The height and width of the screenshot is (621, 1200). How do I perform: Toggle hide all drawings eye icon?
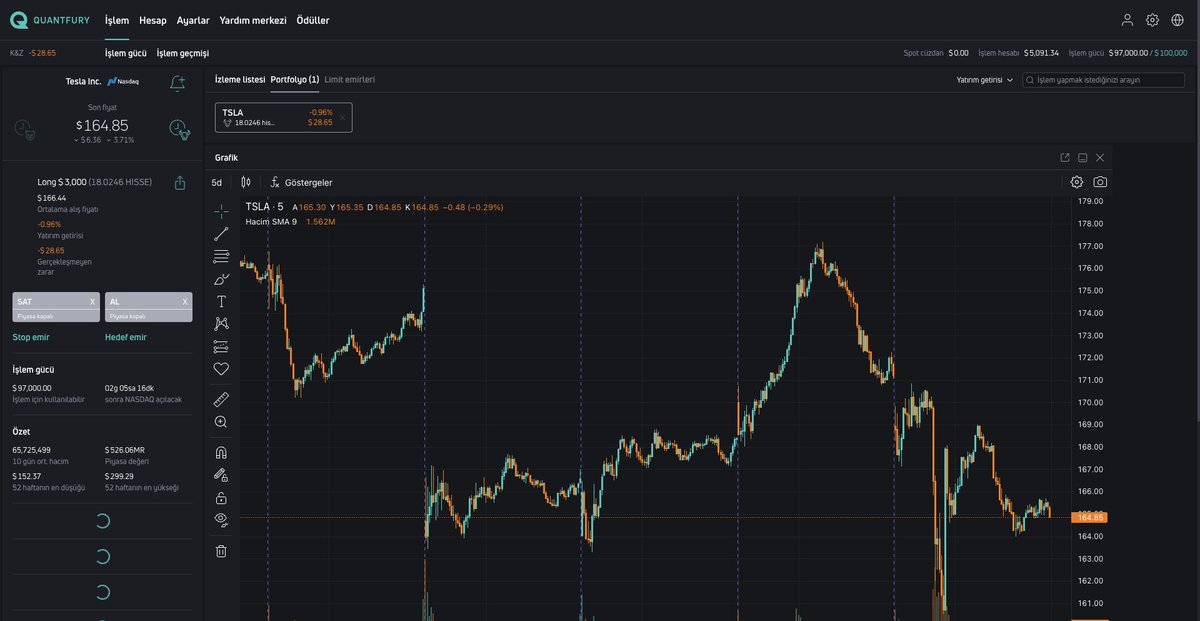point(221,520)
